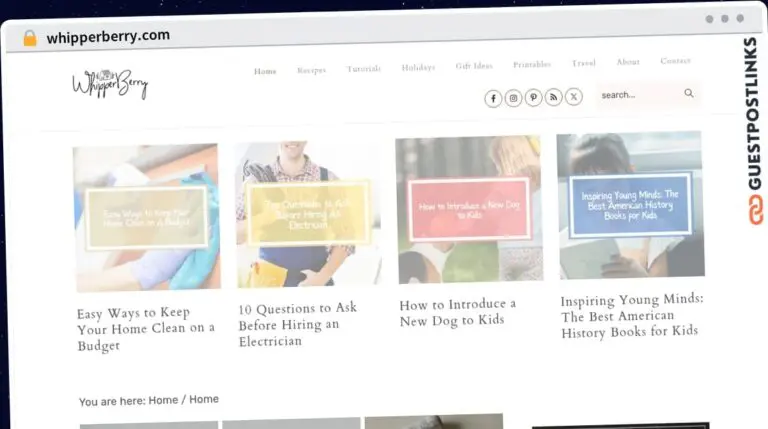The width and height of the screenshot is (768, 429).
Task: Read 'Inspiring Young Minds' history books article
Action: [632, 316]
